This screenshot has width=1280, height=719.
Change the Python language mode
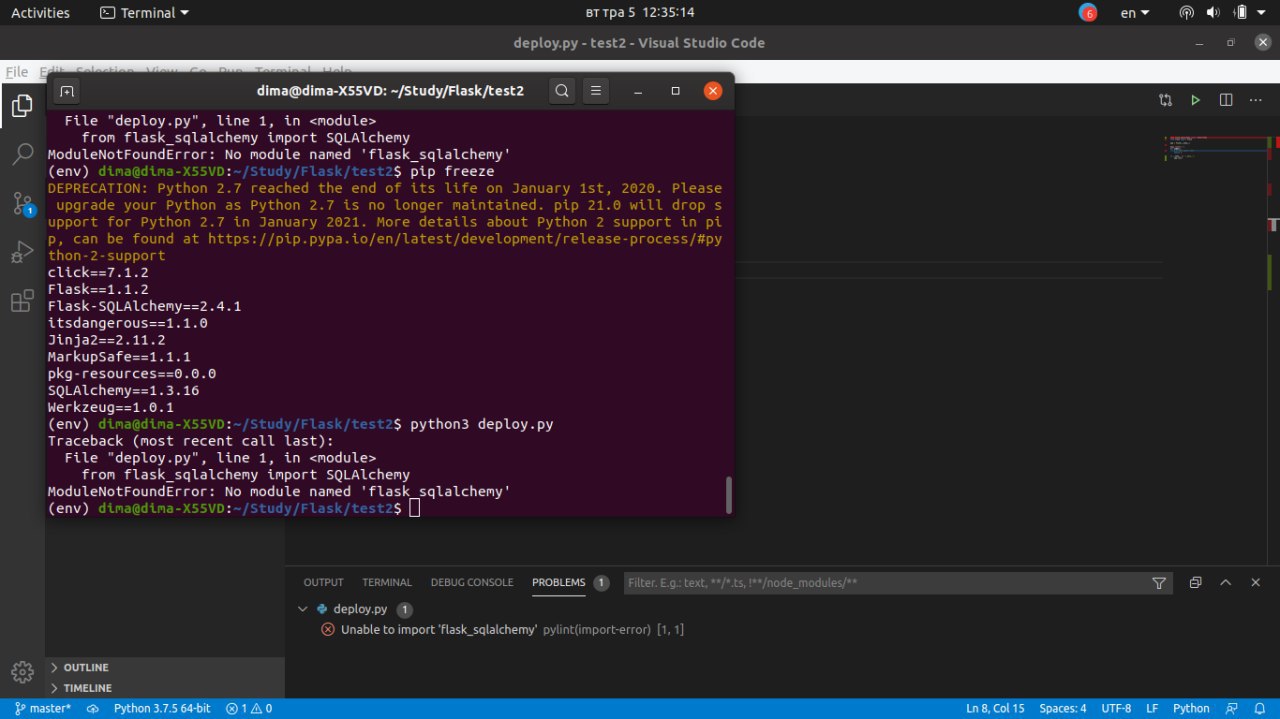point(1191,708)
